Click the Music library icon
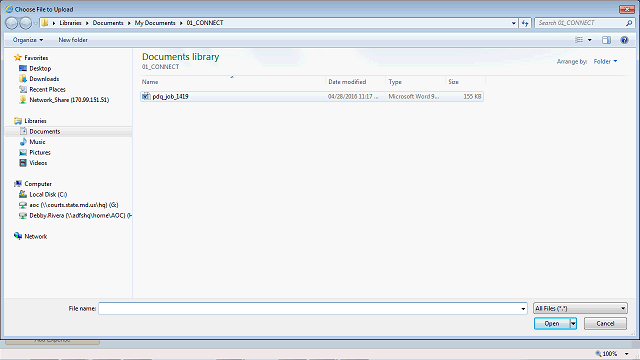Viewport: 640px width, 360px height. [x=23, y=142]
